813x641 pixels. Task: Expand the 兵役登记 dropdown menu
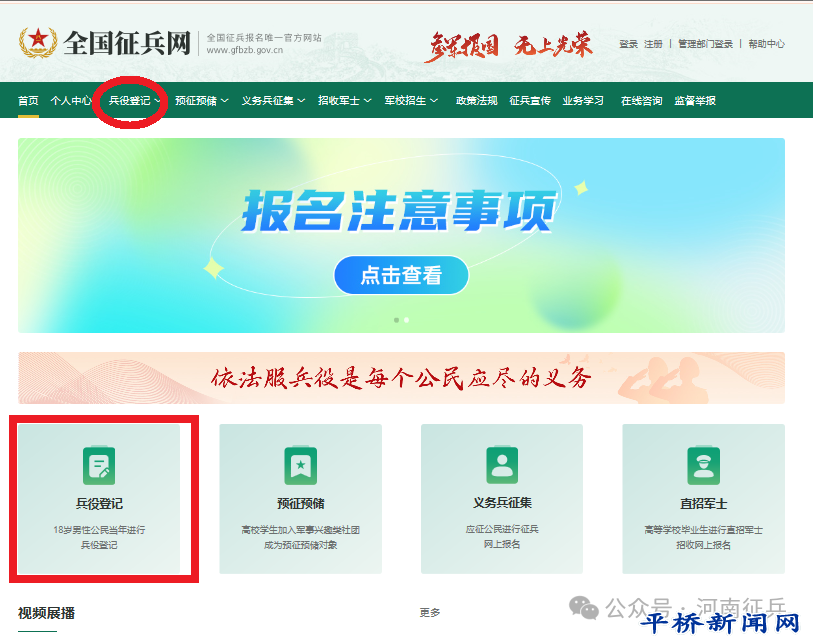click(x=134, y=100)
